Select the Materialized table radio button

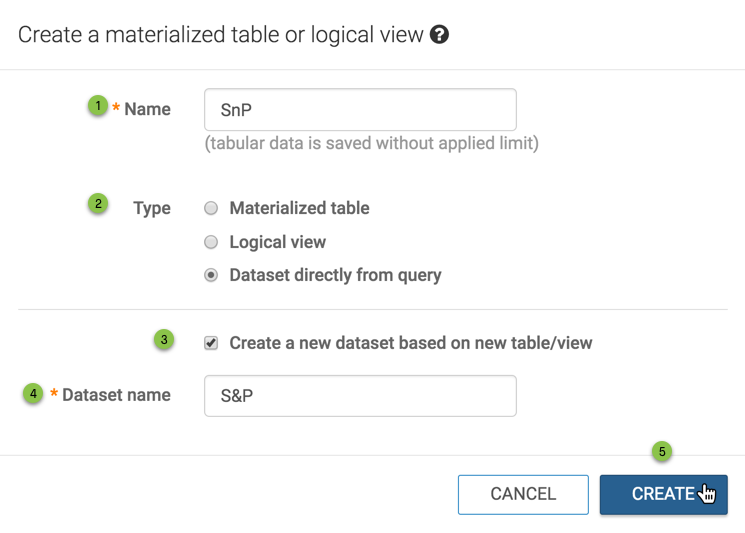point(211,209)
